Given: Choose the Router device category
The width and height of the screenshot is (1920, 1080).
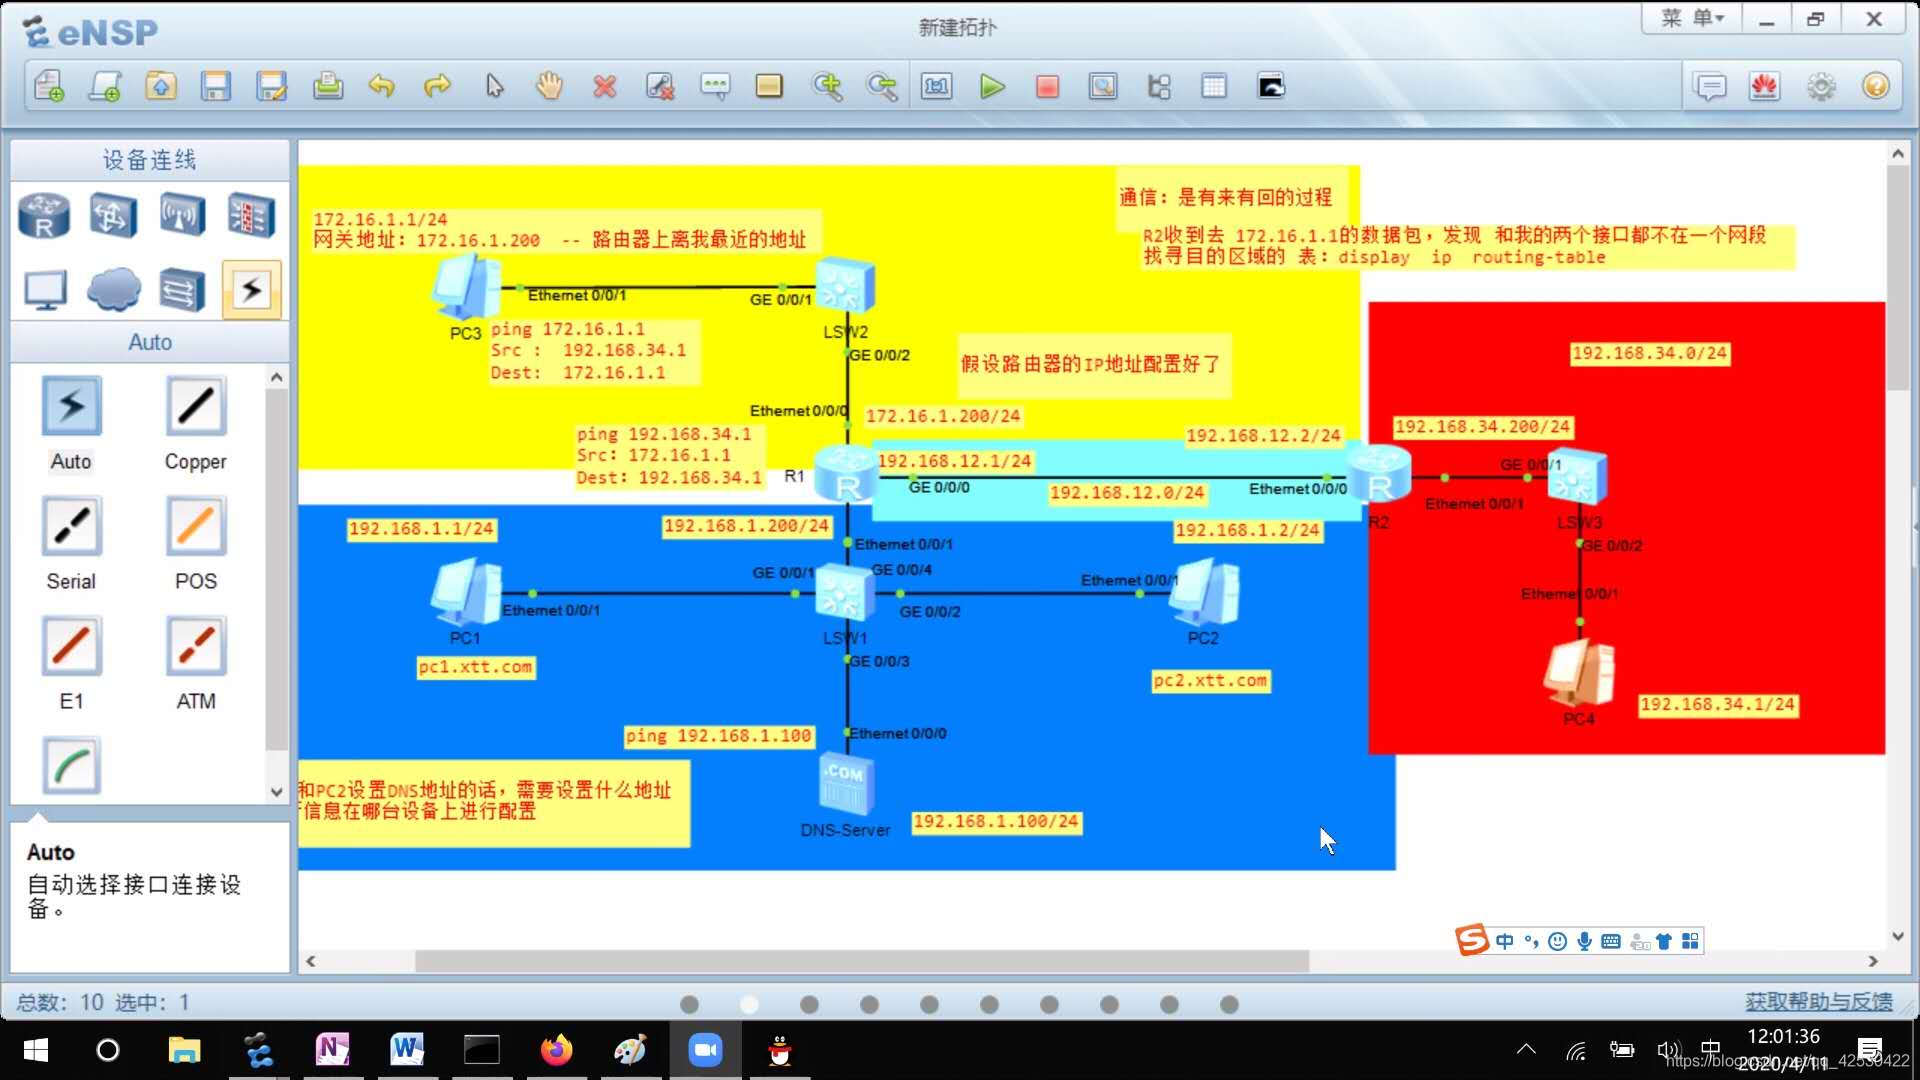Looking at the screenshot, I should click(43, 215).
